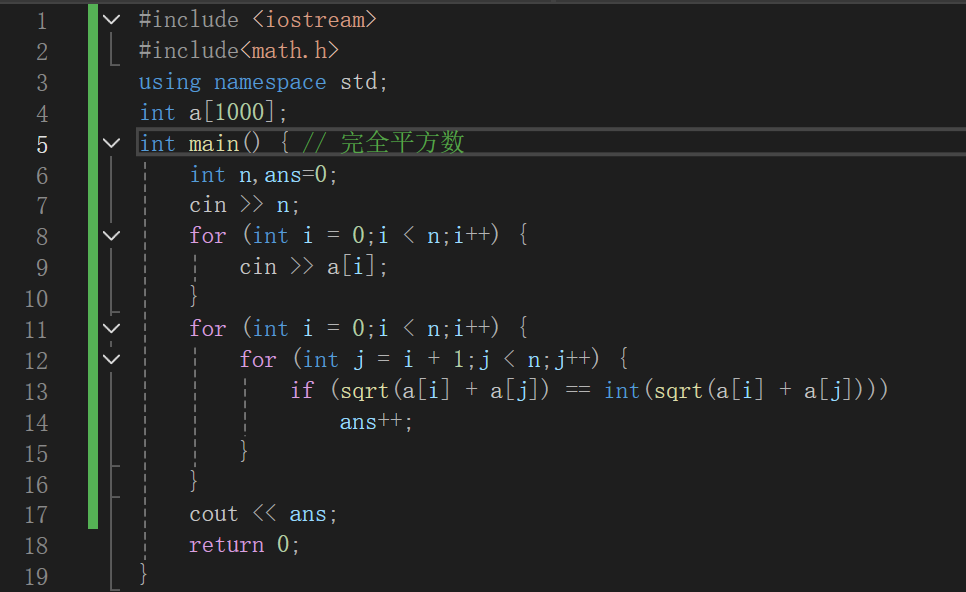Click the 'ans++;' statement on line 14
The height and width of the screenshot is (592, 966).
point(376,422)
